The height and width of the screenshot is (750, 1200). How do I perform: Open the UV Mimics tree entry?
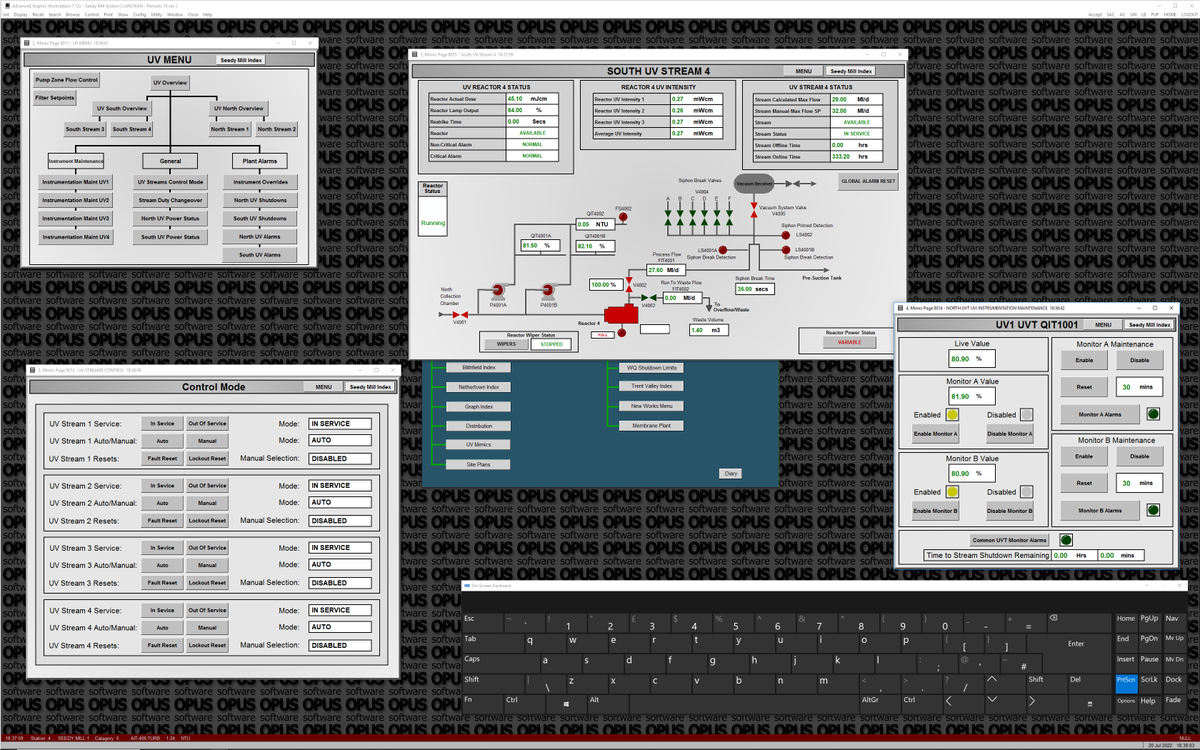479,444
